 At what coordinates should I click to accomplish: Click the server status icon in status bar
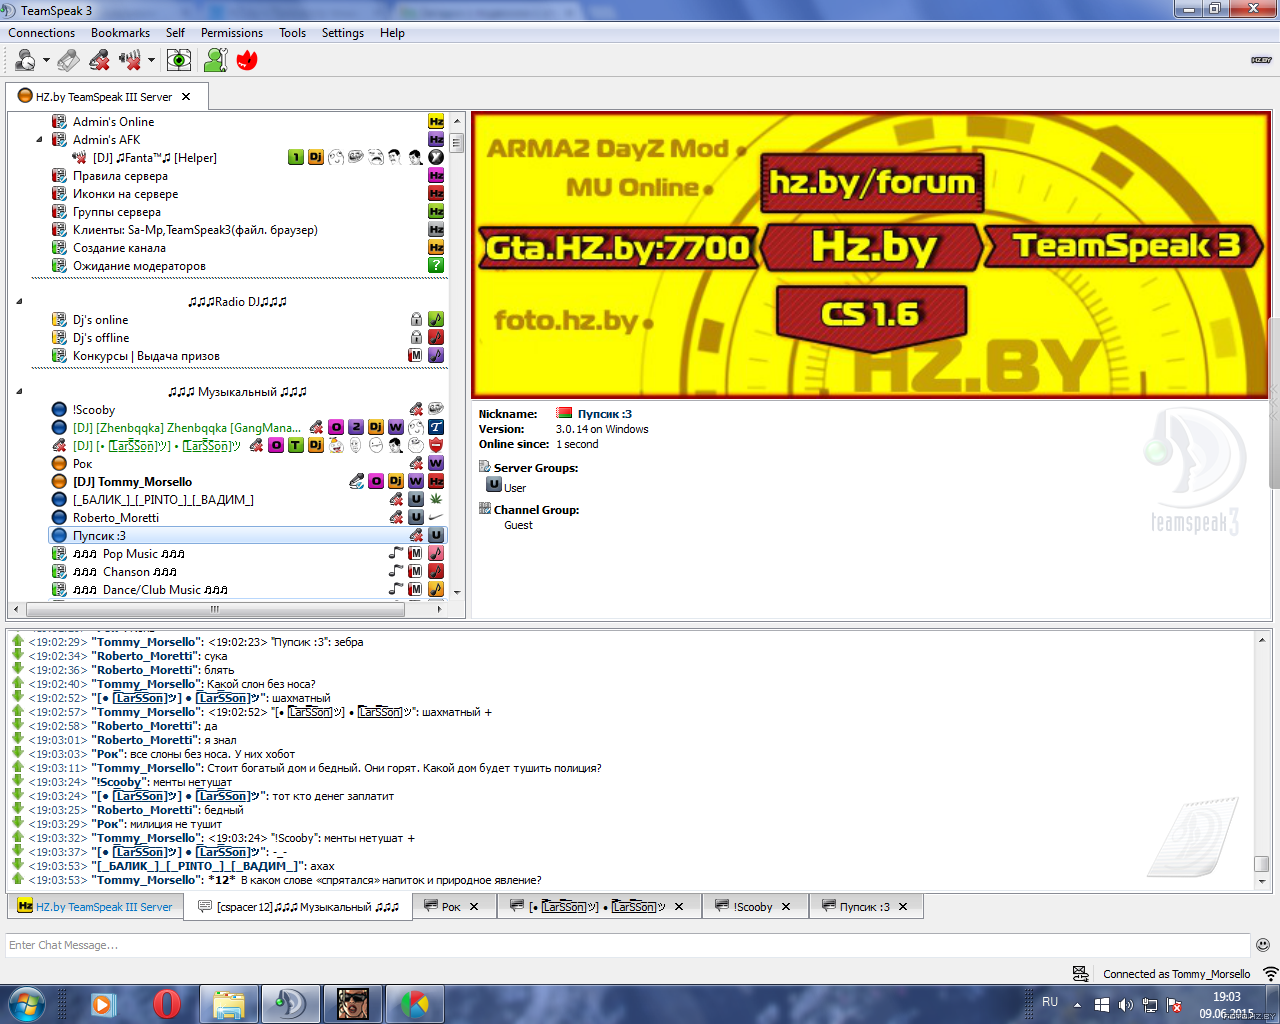coord(1081,973)
